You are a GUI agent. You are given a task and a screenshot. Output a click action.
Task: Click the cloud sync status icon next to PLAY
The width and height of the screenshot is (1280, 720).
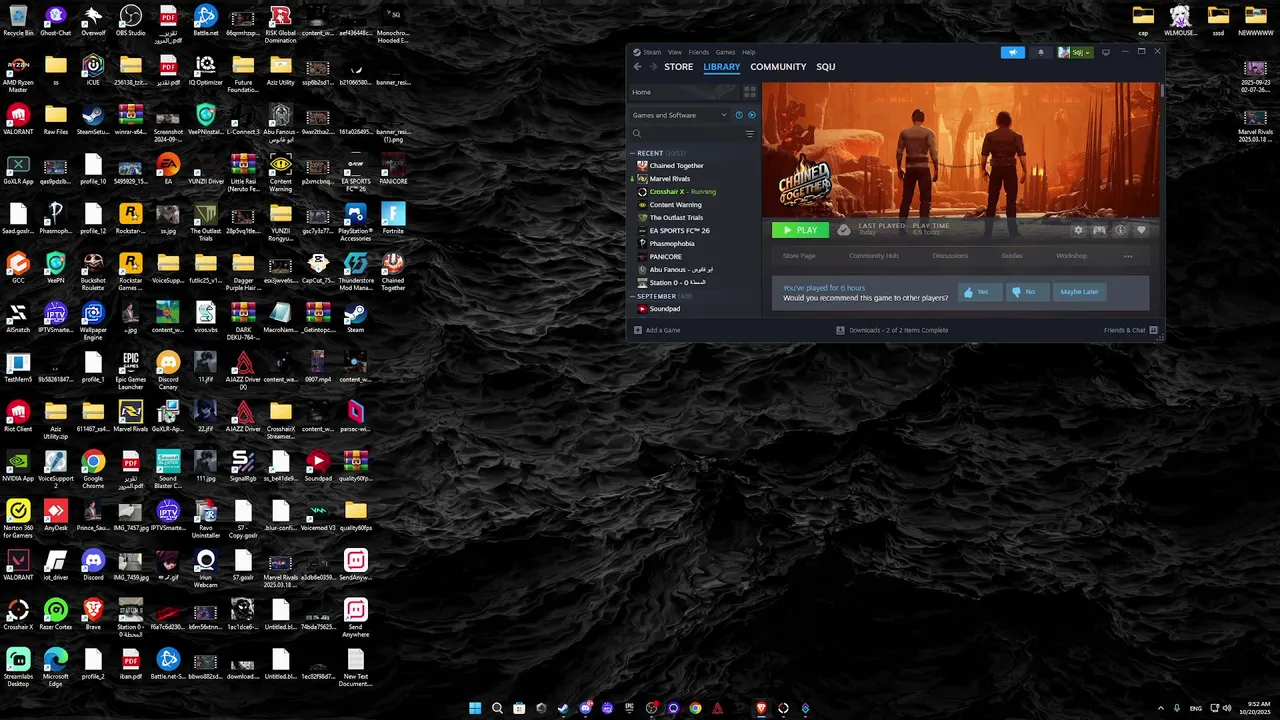pos(844,230)
